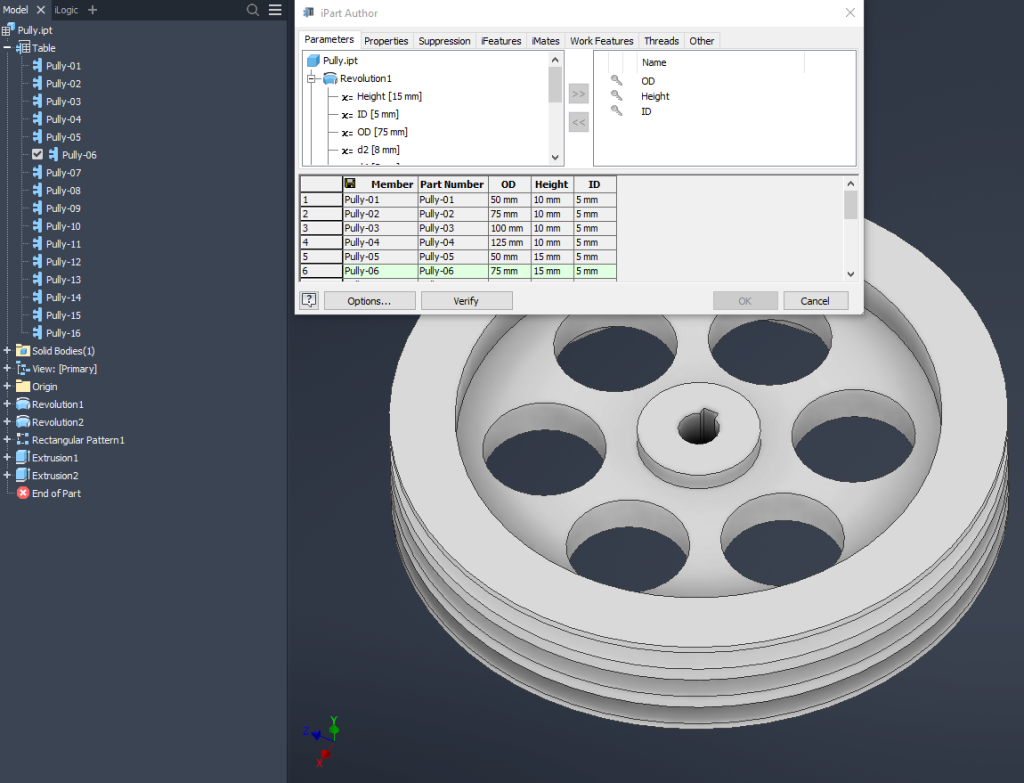
Task: Collapse Revolution1 in the parameters tree
Action: click(311, 78)
